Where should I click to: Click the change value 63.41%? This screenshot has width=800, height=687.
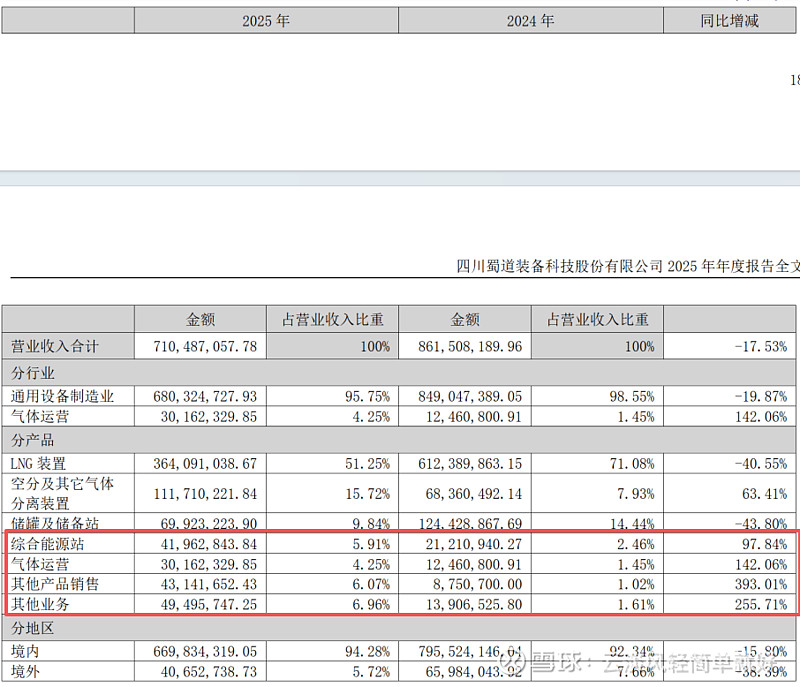(765, 494)
